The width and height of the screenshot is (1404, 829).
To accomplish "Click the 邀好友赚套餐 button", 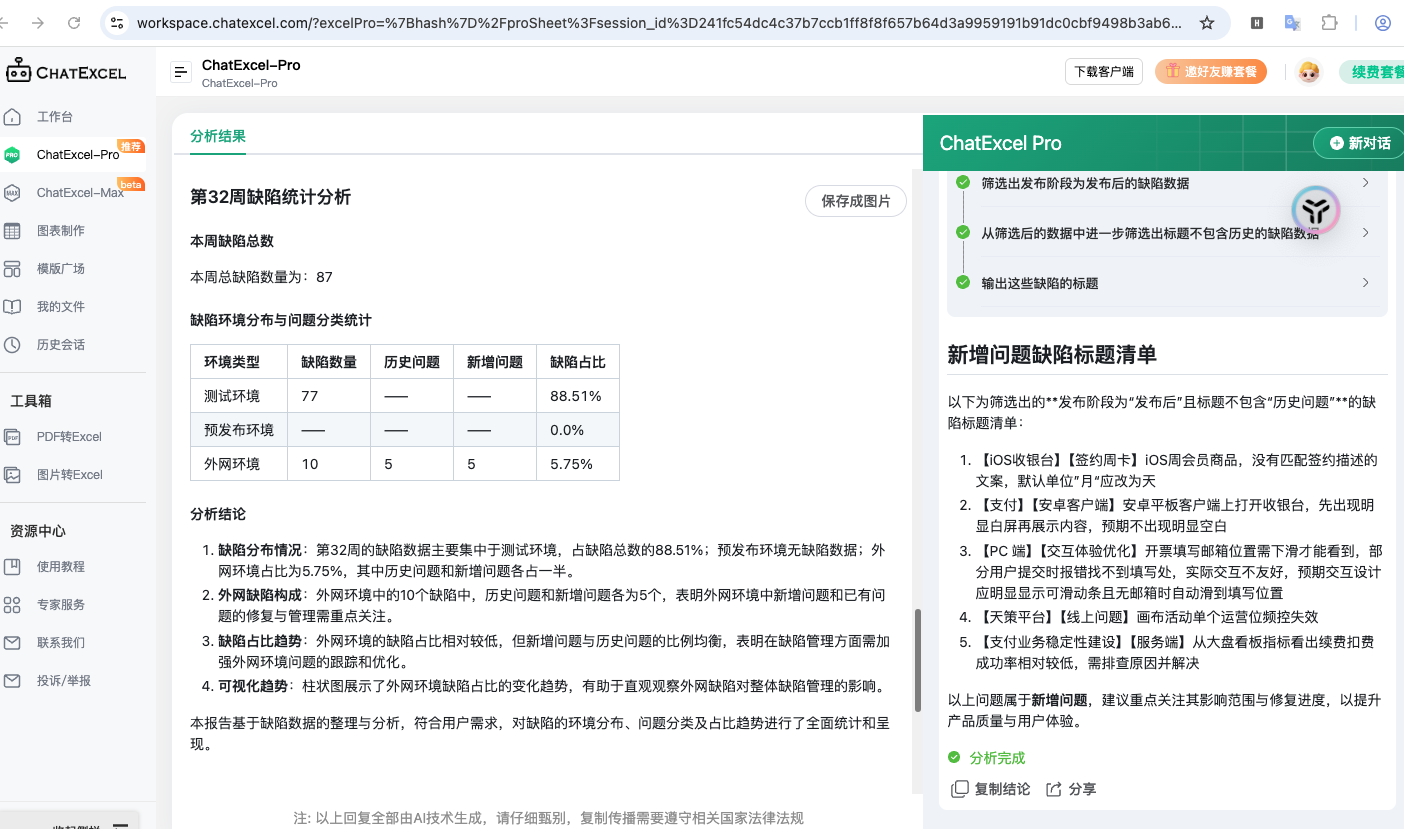I will point(1211,72).
